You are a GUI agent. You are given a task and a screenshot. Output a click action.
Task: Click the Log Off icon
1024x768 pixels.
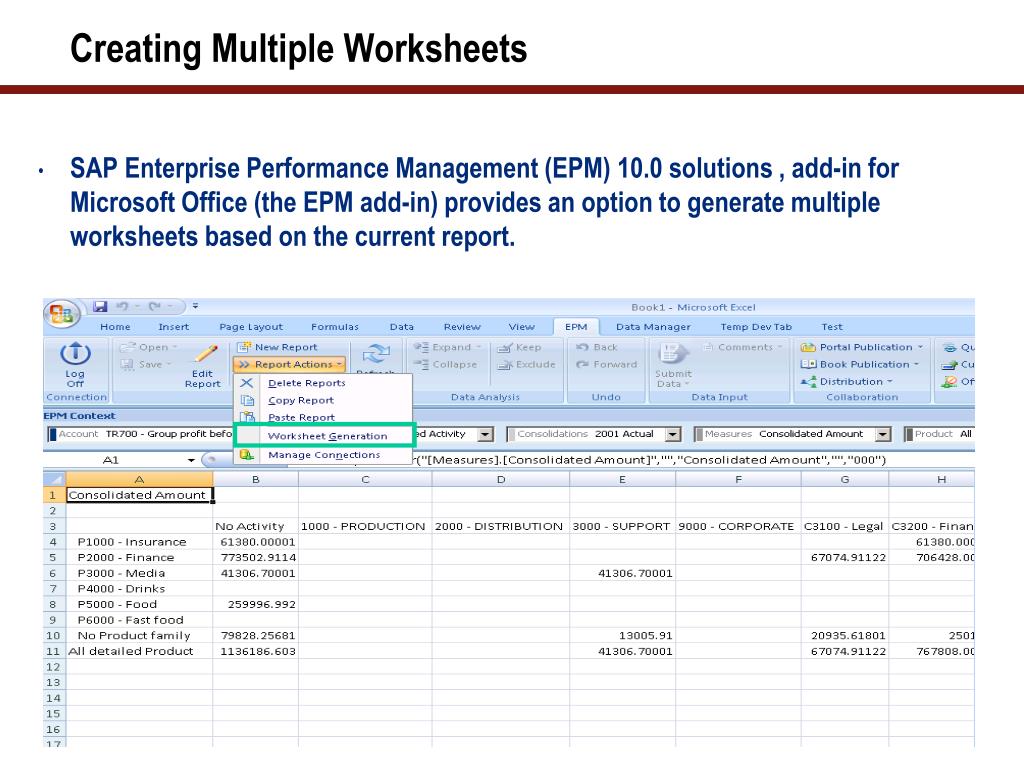click(74, 353)
